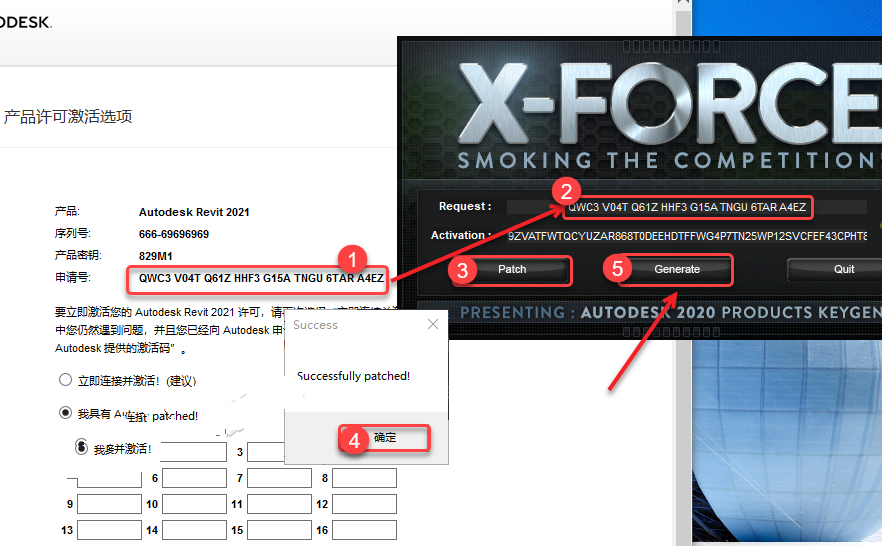Click the product key 829M1
Viewport: 882px width, 546px height.
[156, 256]
